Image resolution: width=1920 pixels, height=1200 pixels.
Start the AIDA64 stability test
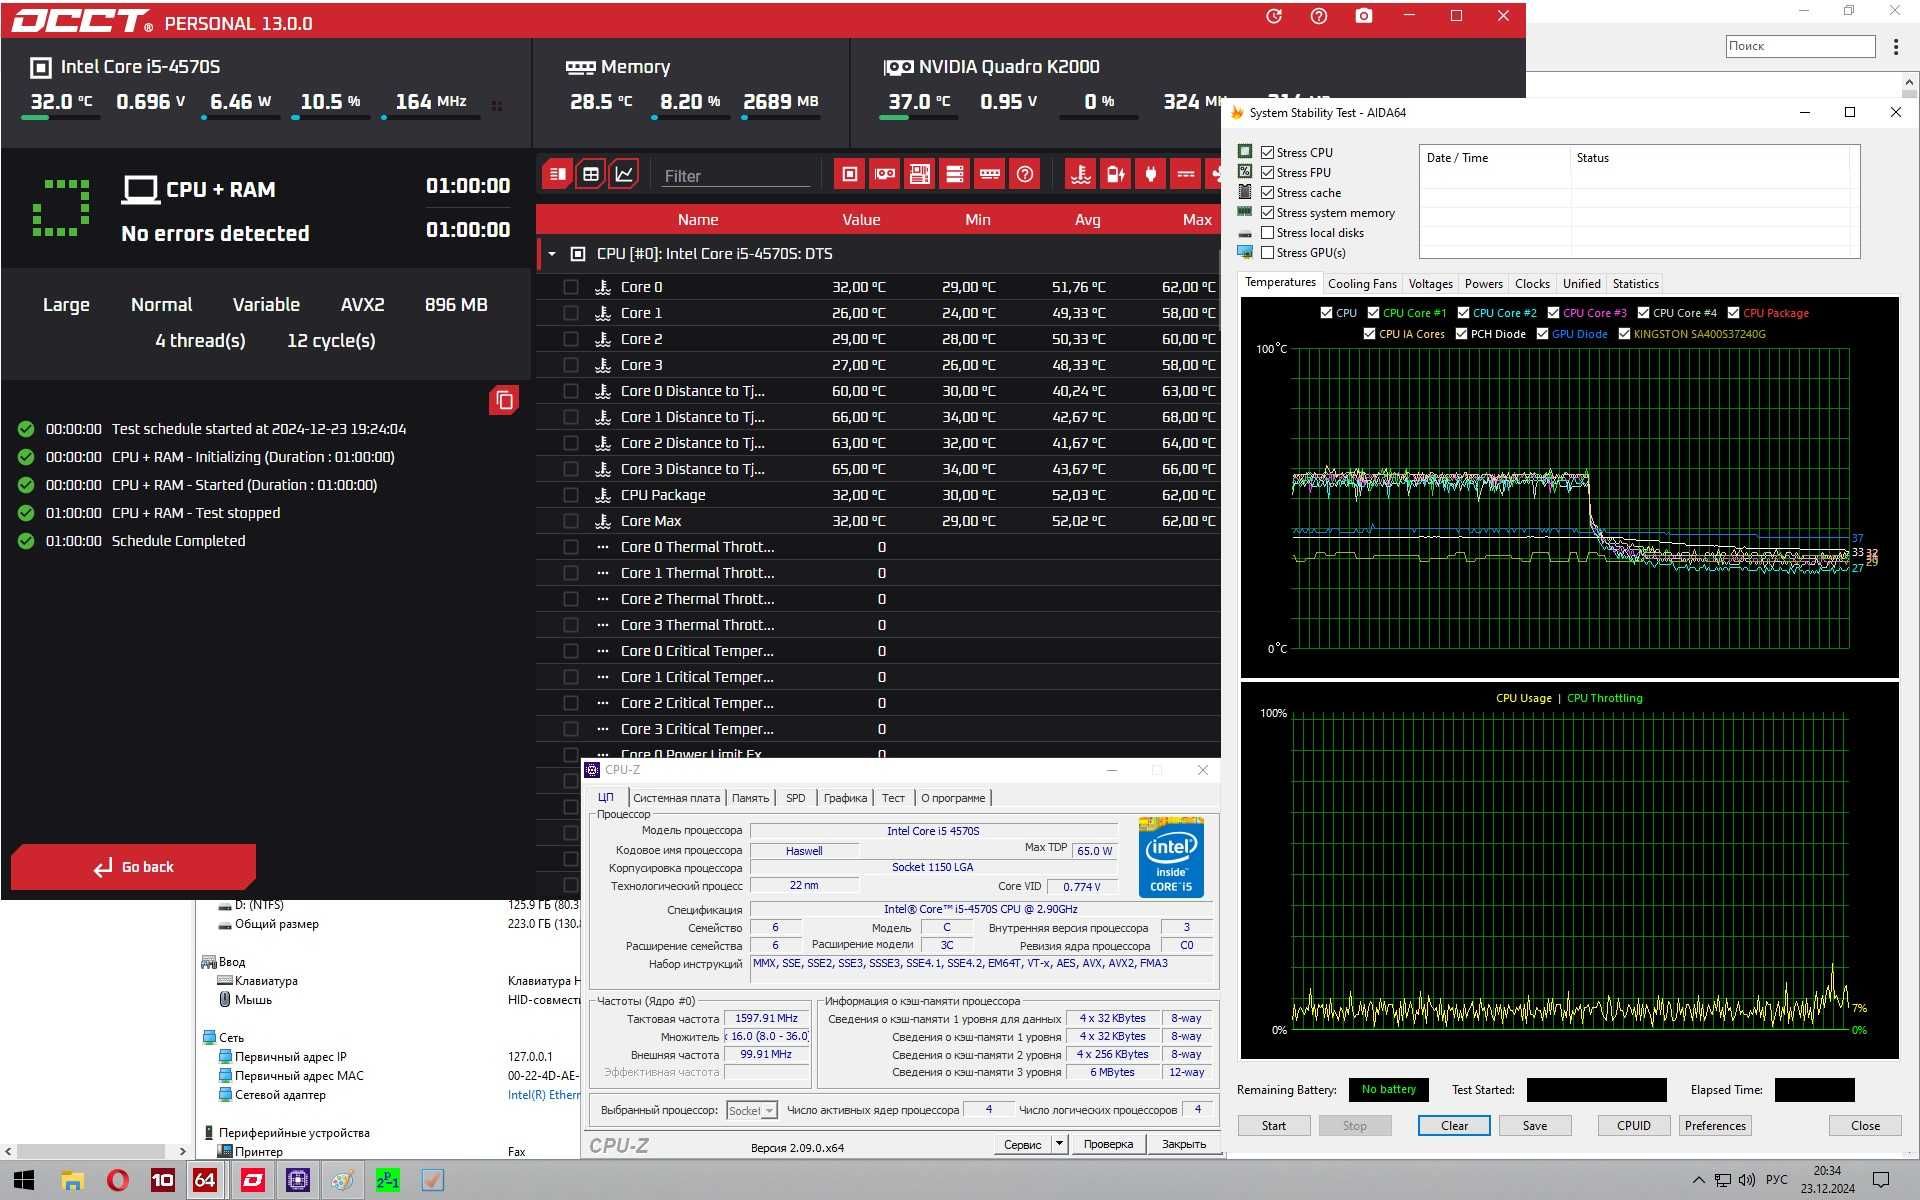(x=1273, y=1126)
